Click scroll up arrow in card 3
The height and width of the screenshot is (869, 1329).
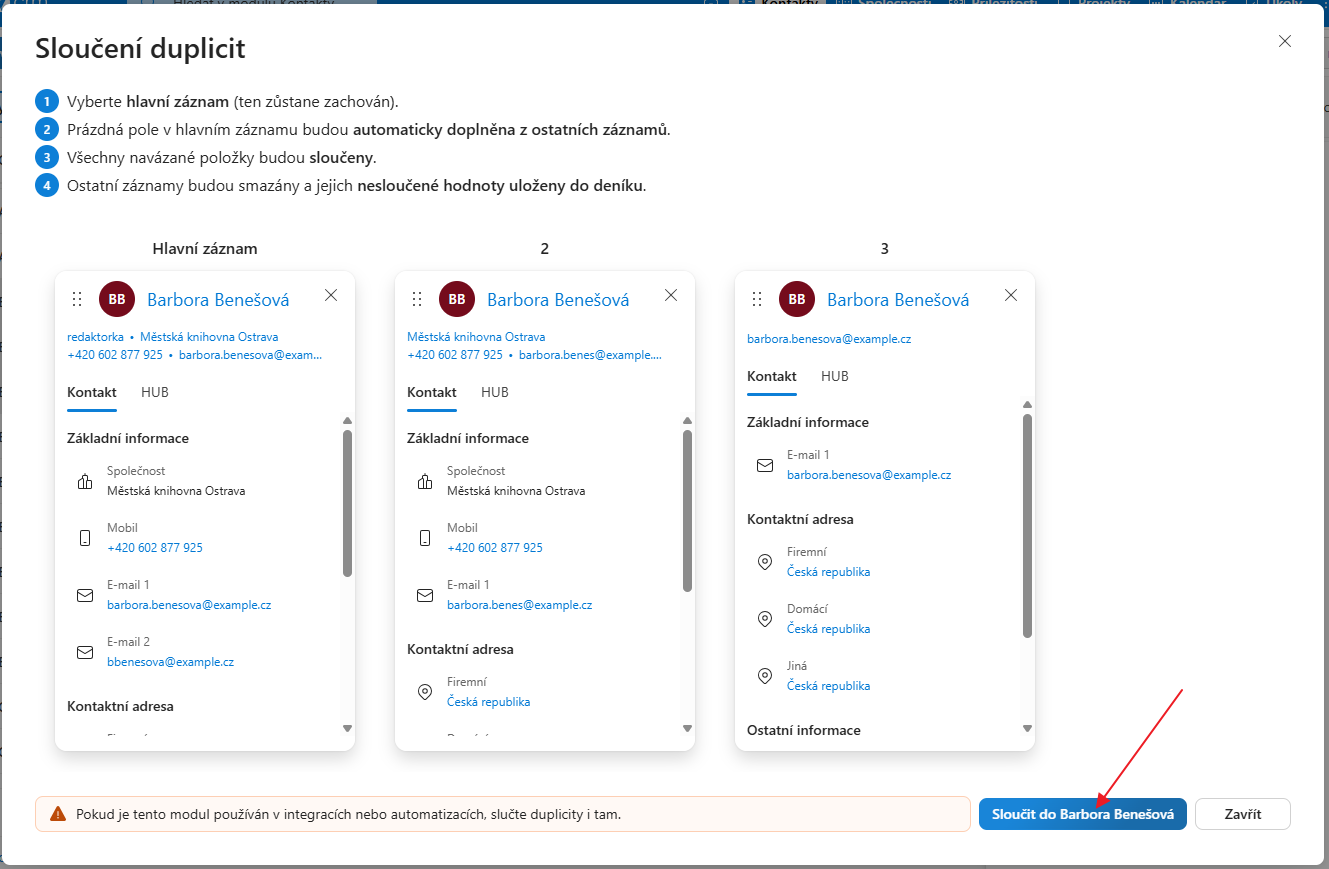click(1027, 405)
